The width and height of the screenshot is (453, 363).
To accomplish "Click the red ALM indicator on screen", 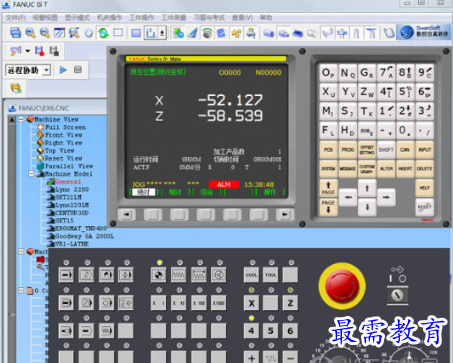I will point(224,184).
